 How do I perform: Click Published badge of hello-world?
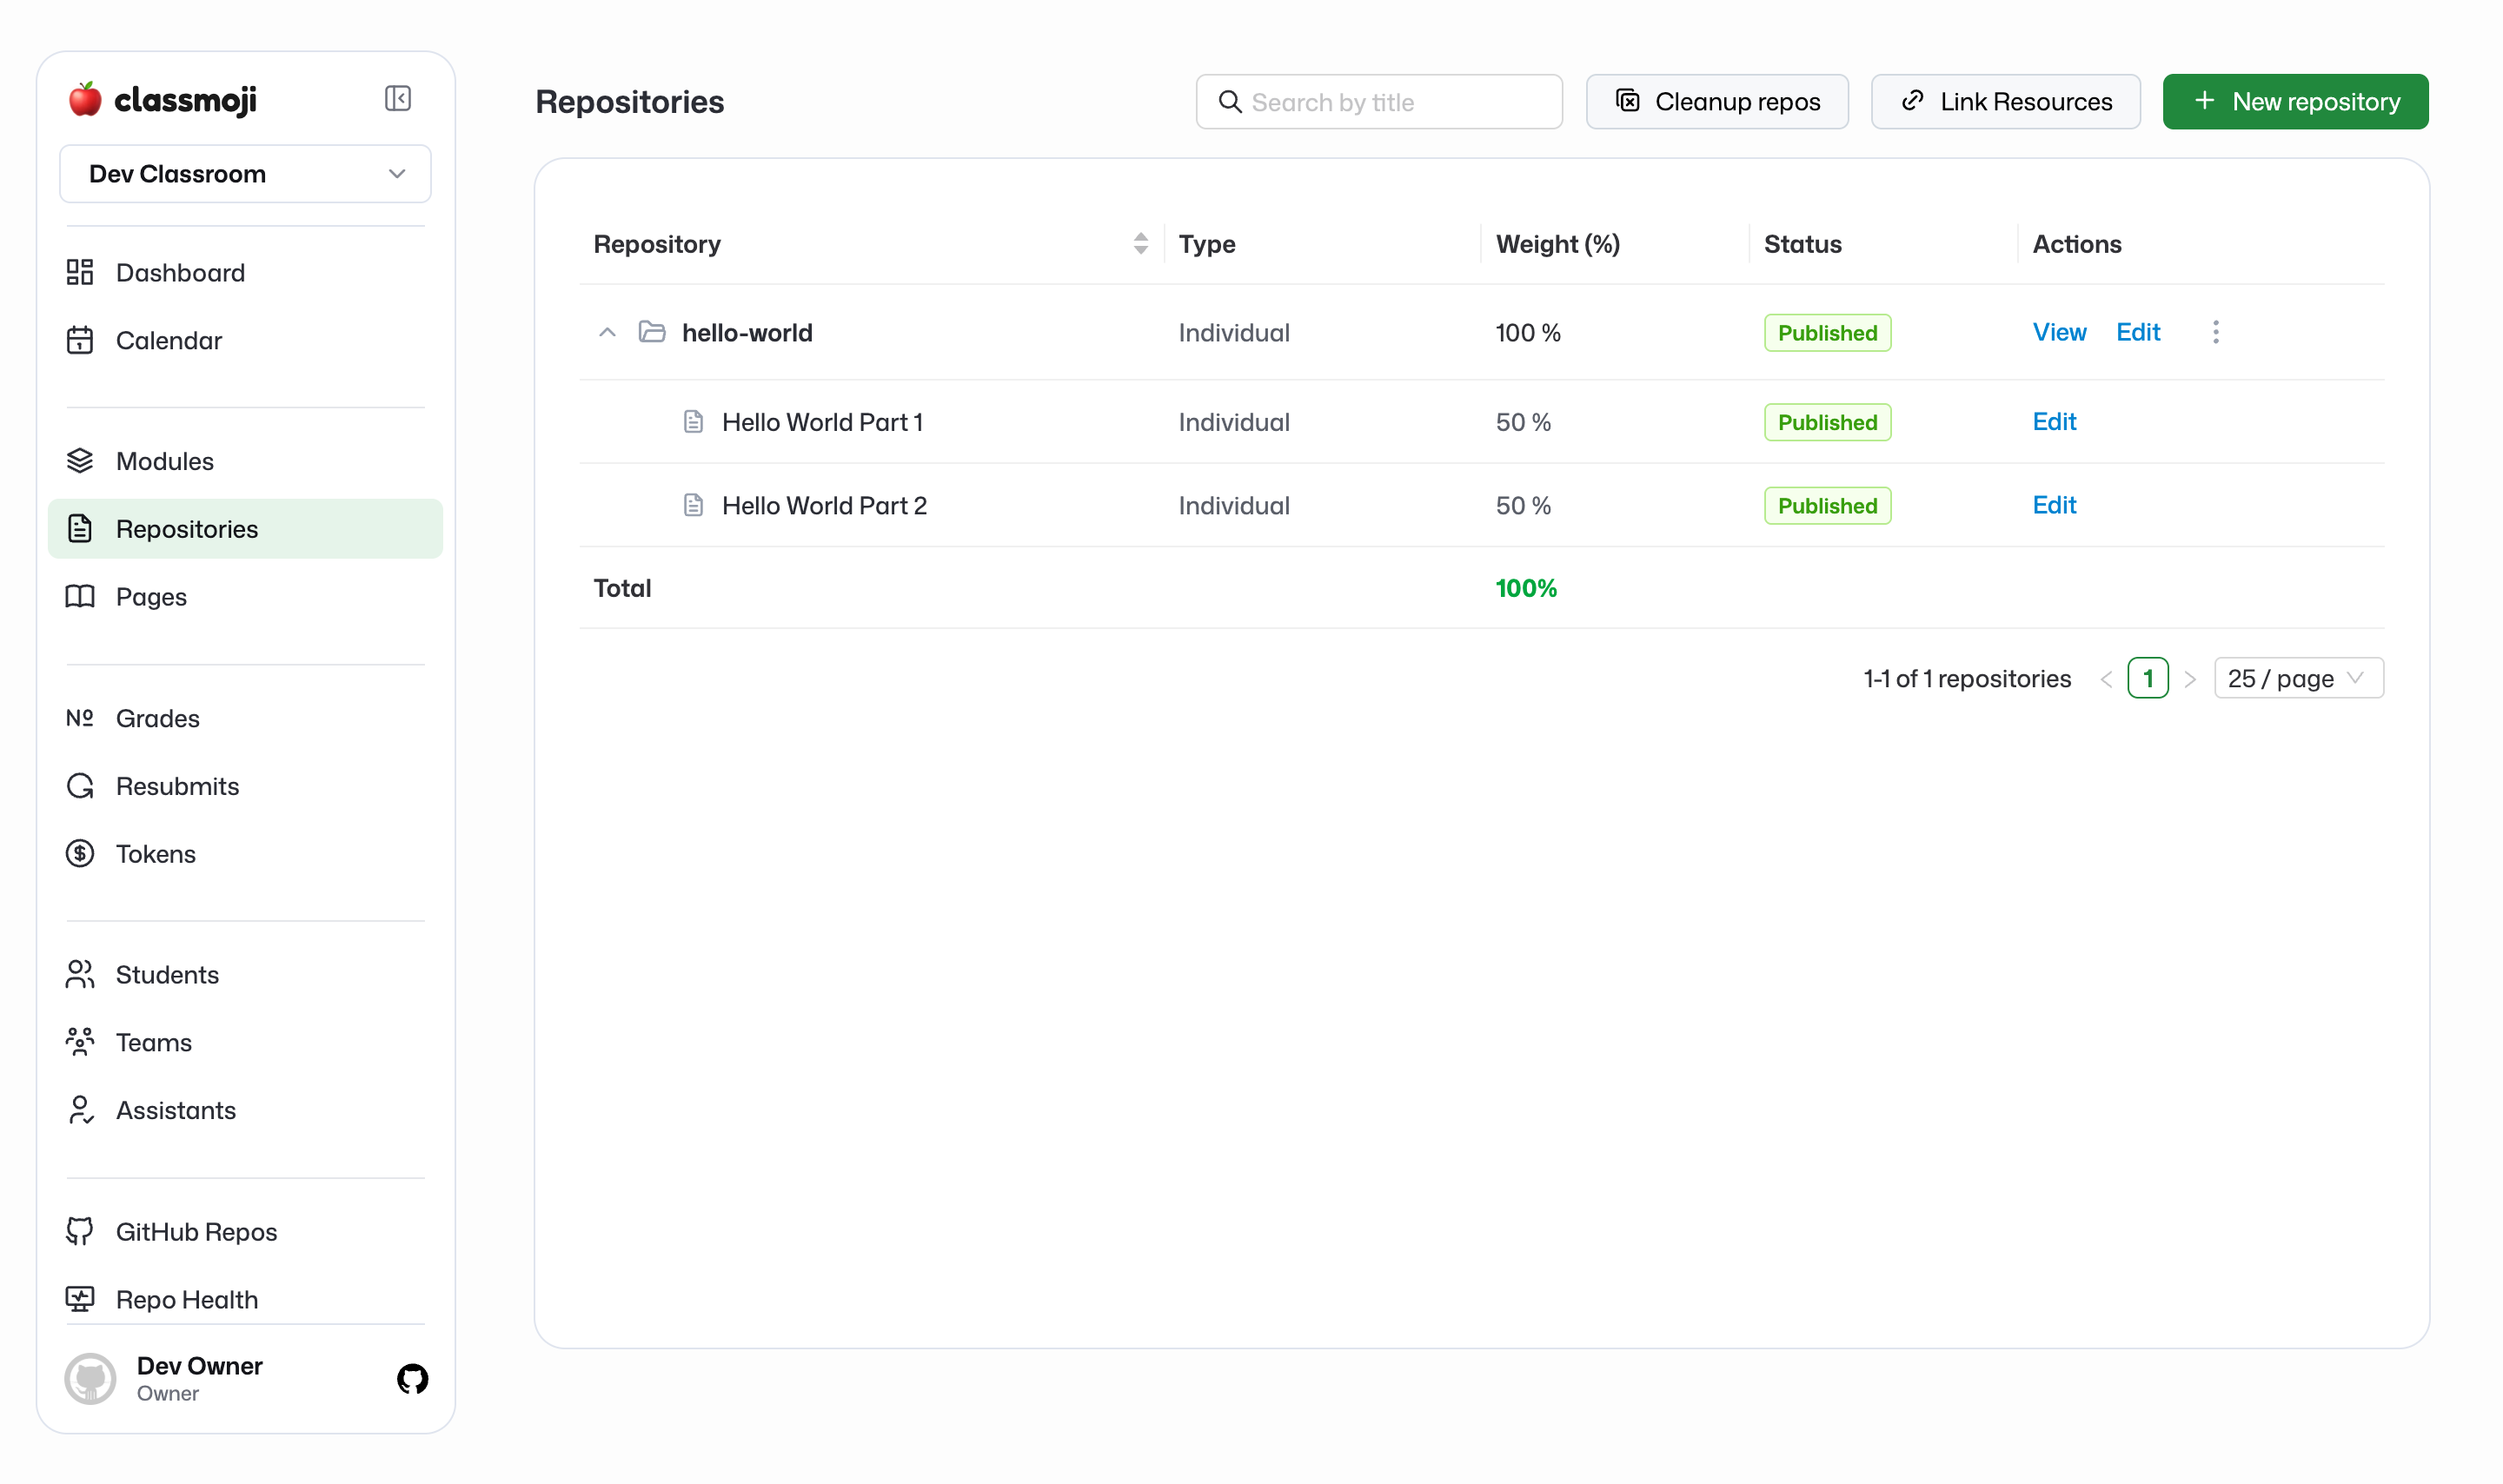point(1827,333)
